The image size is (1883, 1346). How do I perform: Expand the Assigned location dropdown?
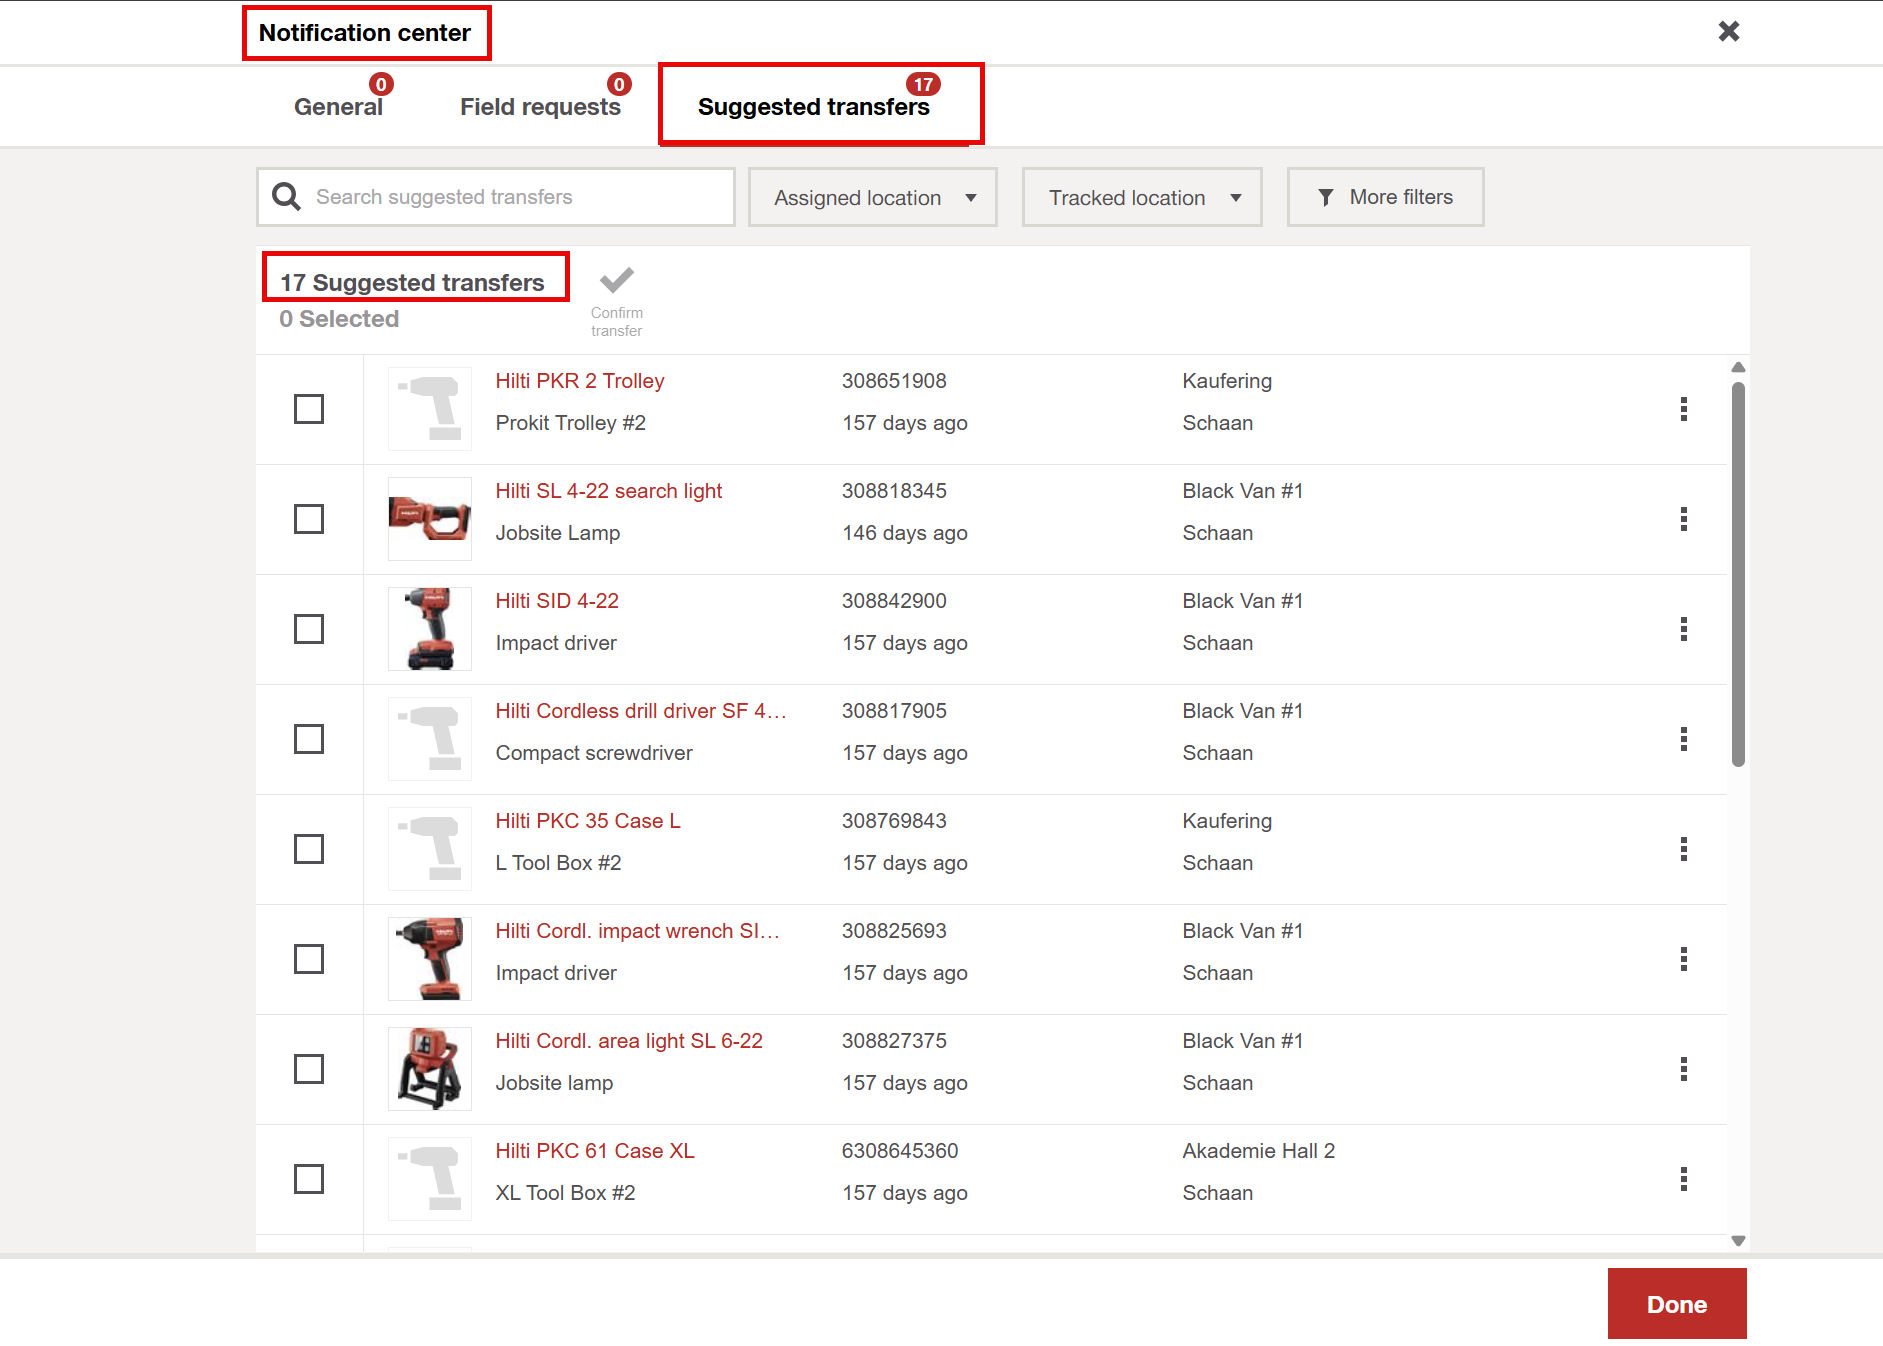coord(873,197)
